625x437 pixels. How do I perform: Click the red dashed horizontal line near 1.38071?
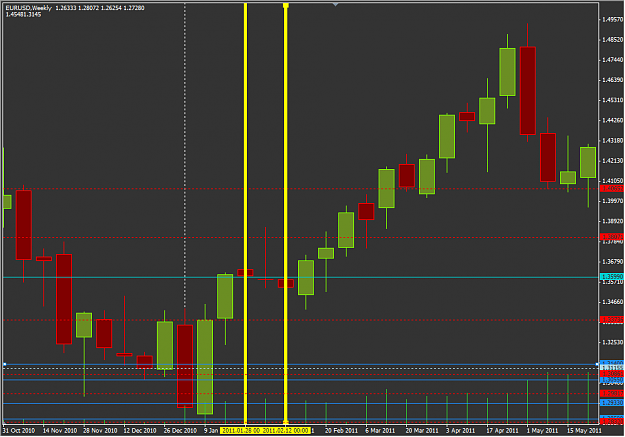point(301,237)
